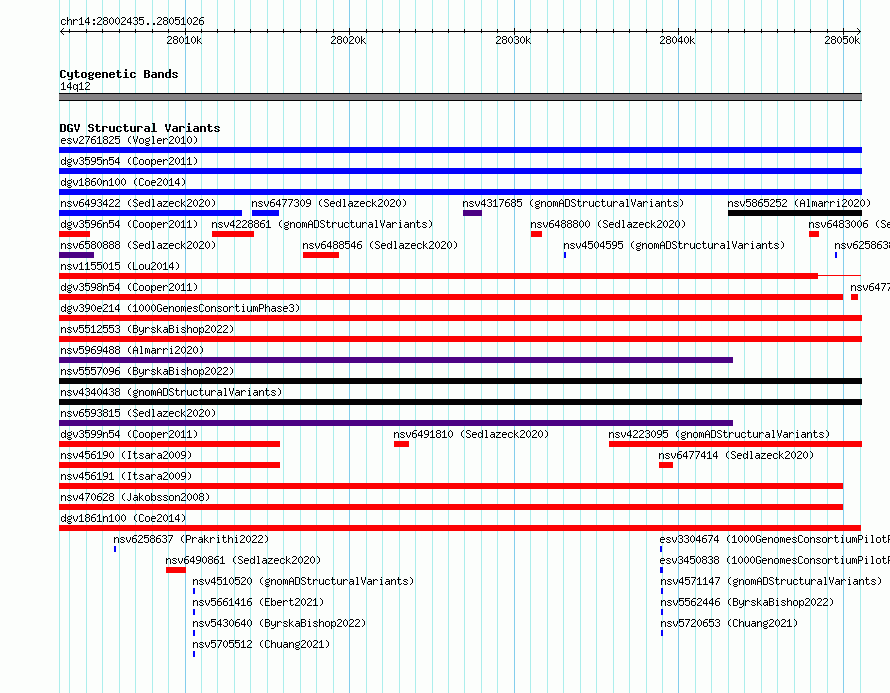Open nsv5557096 (ByrskaBishop2022) variant
890x693 pixels.
click(147, 371)
